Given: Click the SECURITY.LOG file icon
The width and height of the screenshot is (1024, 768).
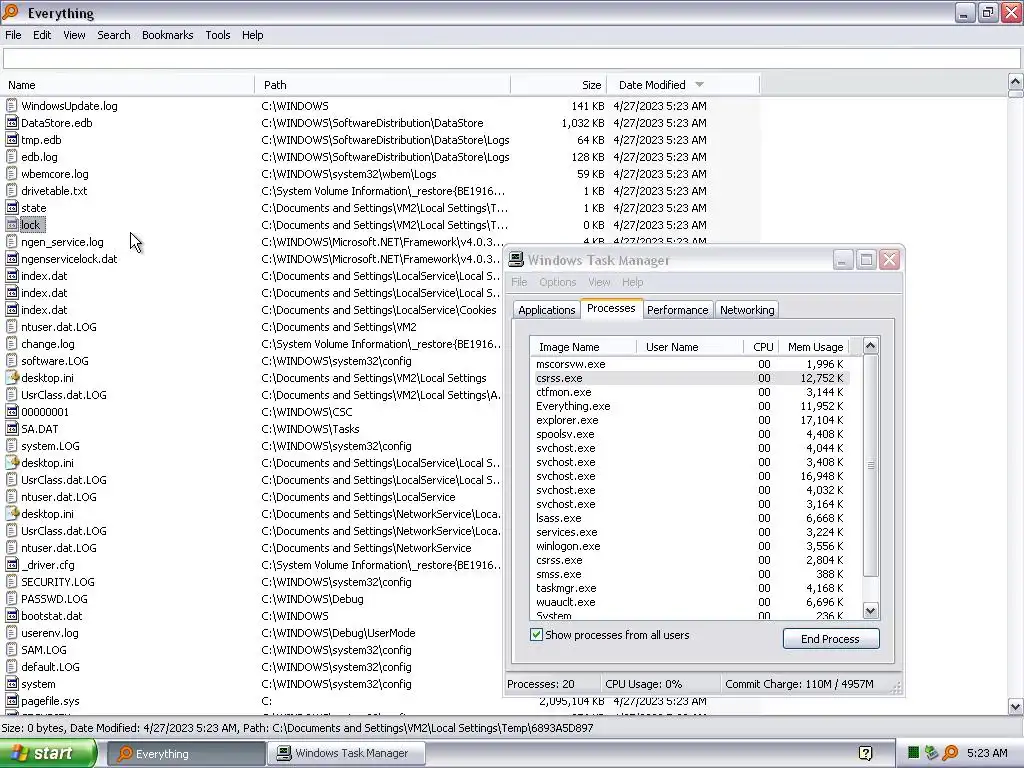Looking at the screenshot, I should [x=11, y=582].
